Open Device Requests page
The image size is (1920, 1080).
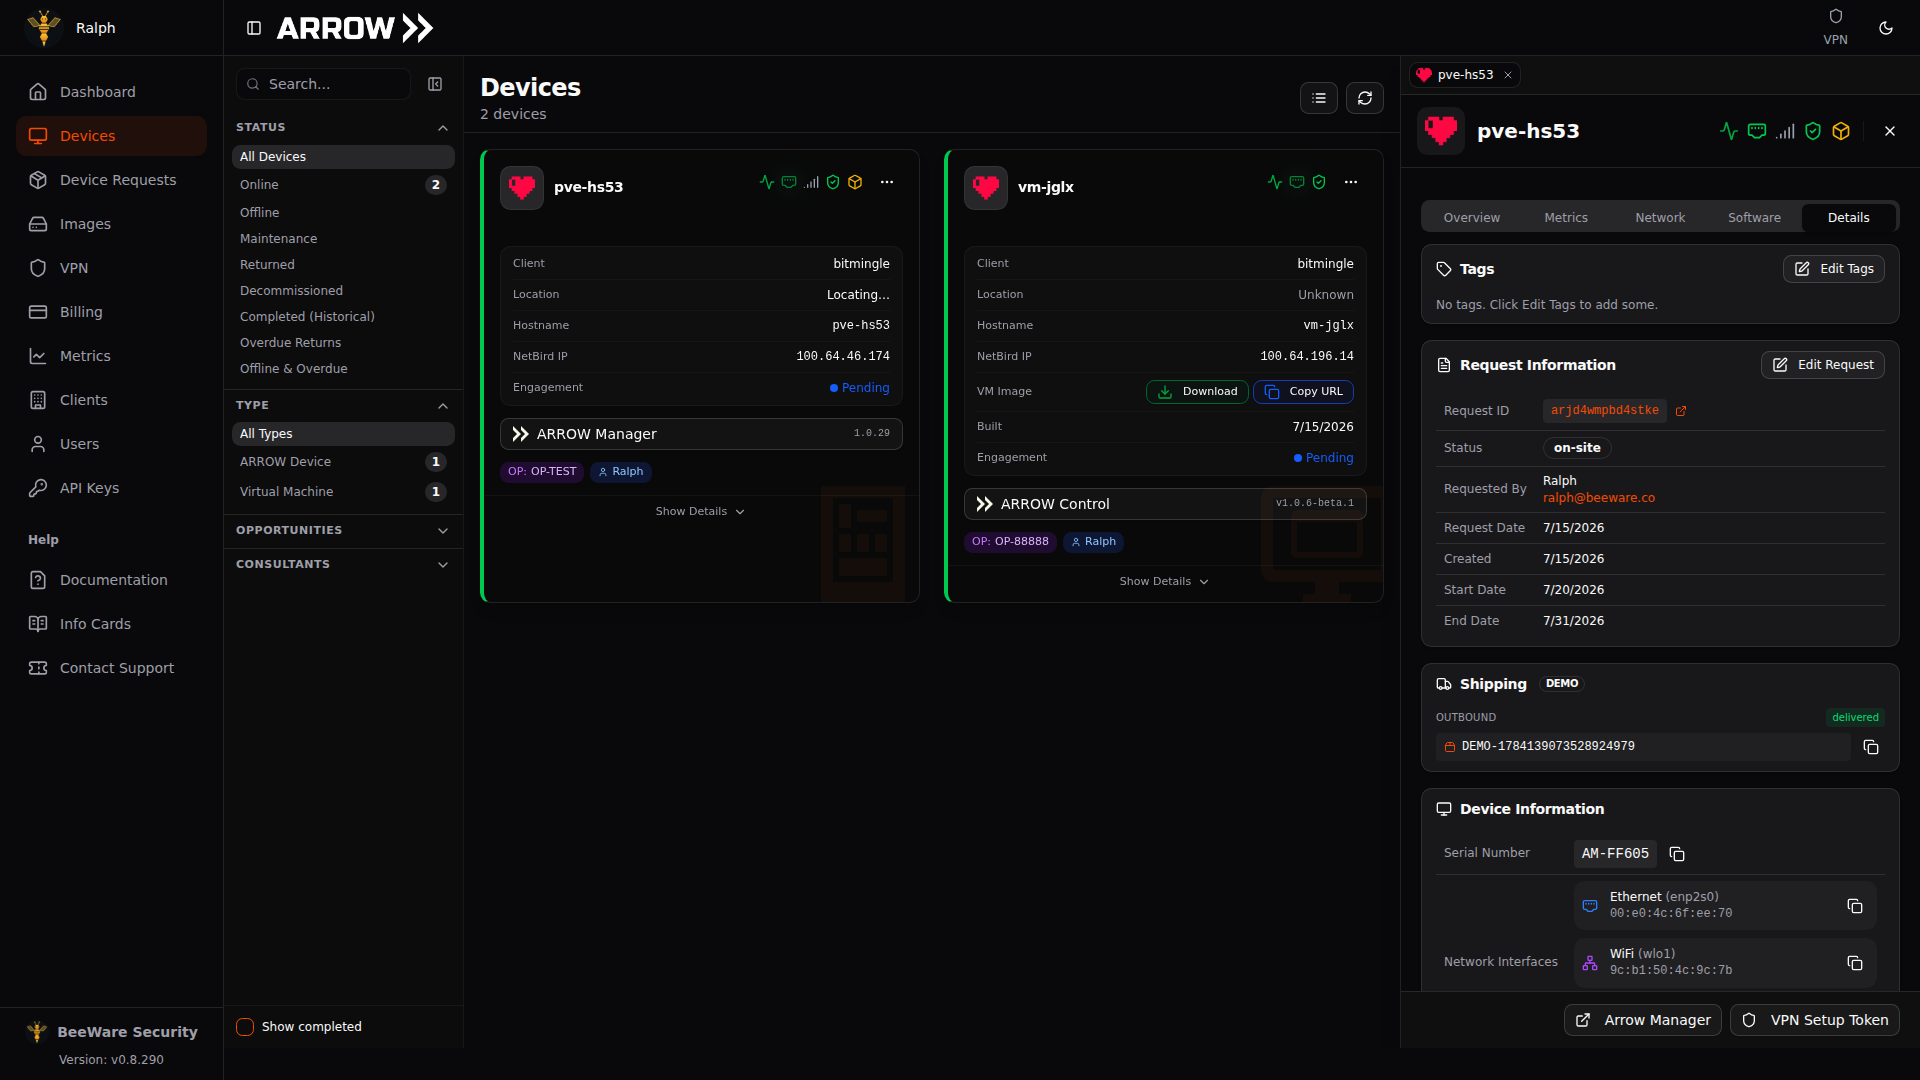(x=111, y=180)
